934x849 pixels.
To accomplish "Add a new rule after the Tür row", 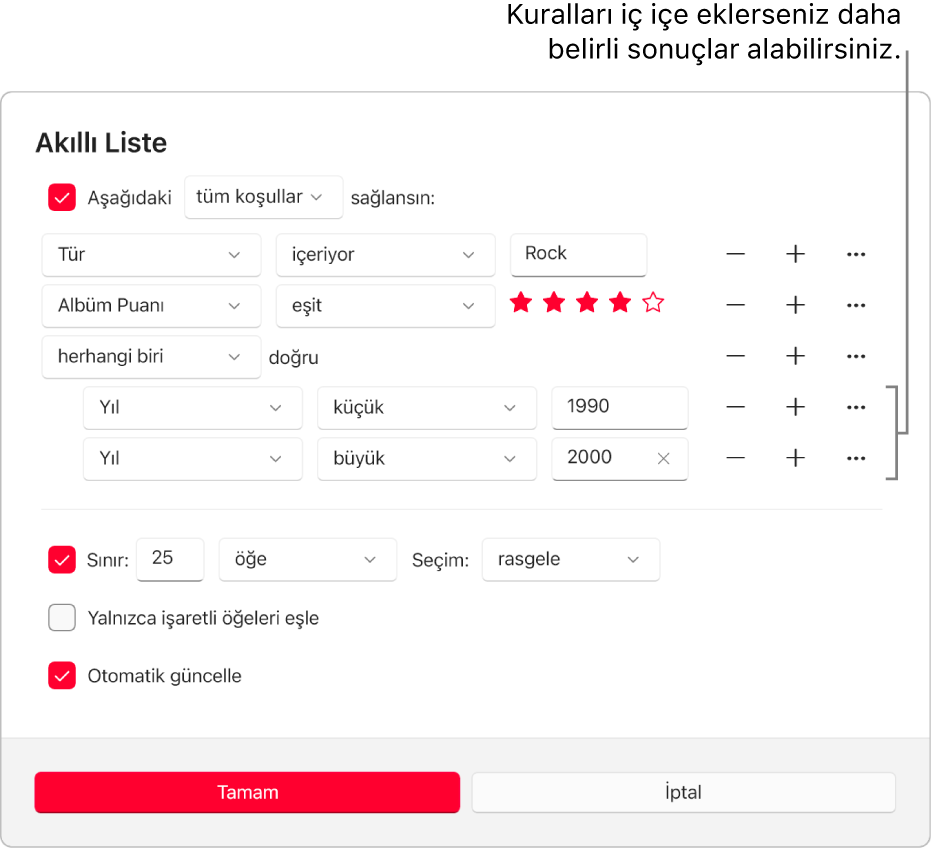I will pos(795,254).
